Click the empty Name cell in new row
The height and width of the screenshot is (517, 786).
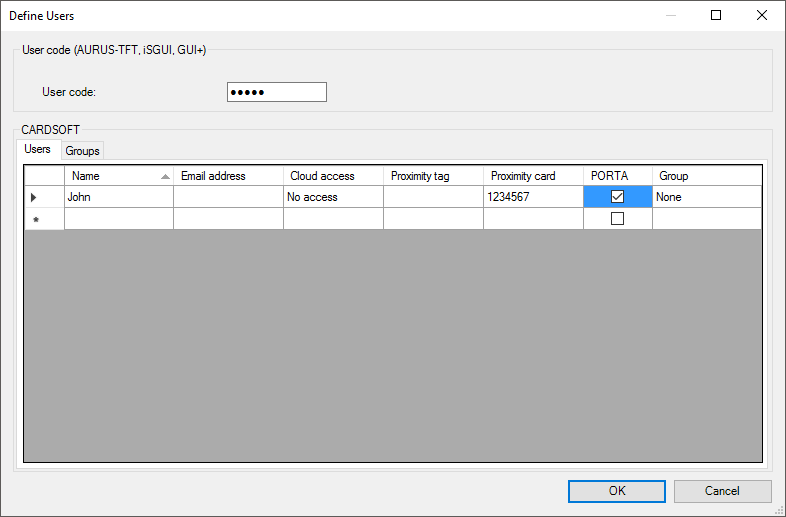click(118, 219)
